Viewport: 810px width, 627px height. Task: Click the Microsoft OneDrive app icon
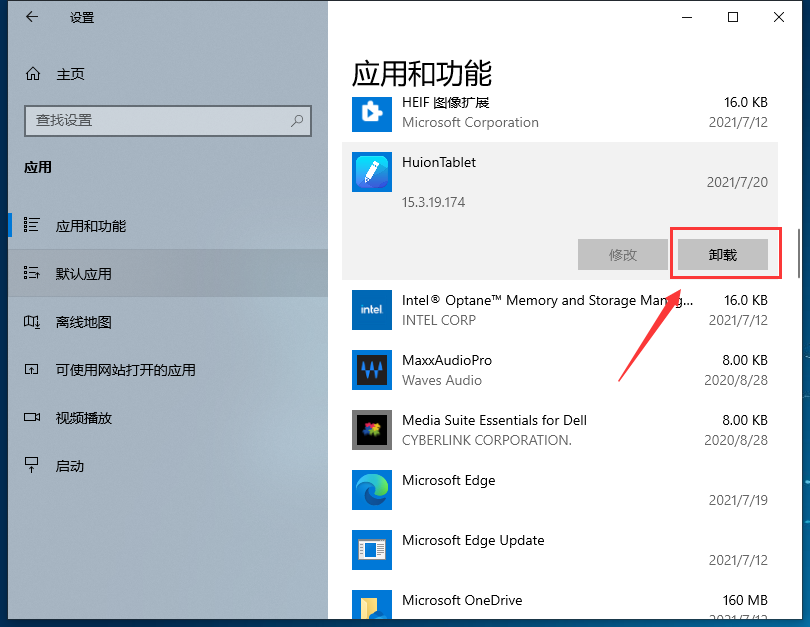372,604
